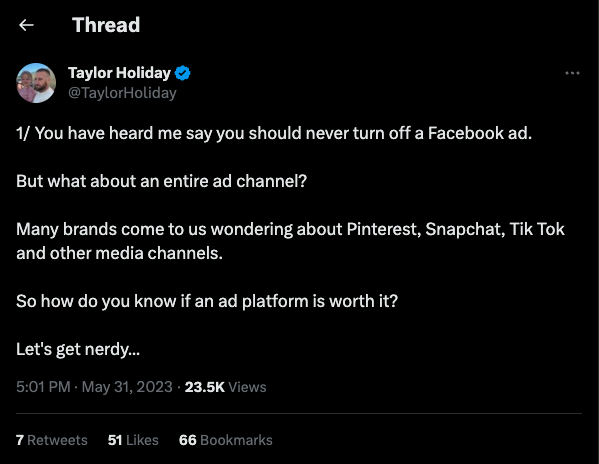Open the three-dot more options menu
The image size is (599, 464).
pyautogui.click(x=572, y=73)
